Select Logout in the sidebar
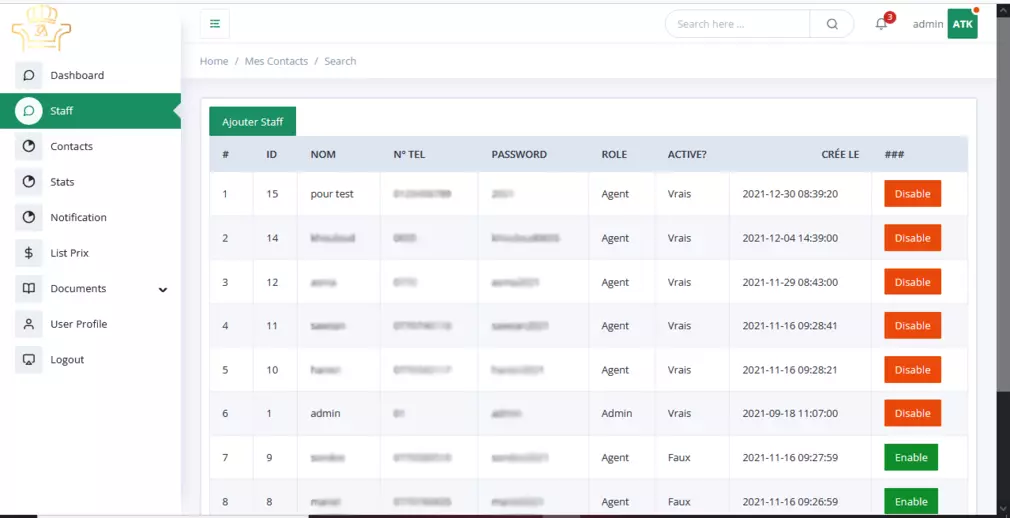Image resolution: width=1010 pixels, height=518 pixels. pos(67,360)
